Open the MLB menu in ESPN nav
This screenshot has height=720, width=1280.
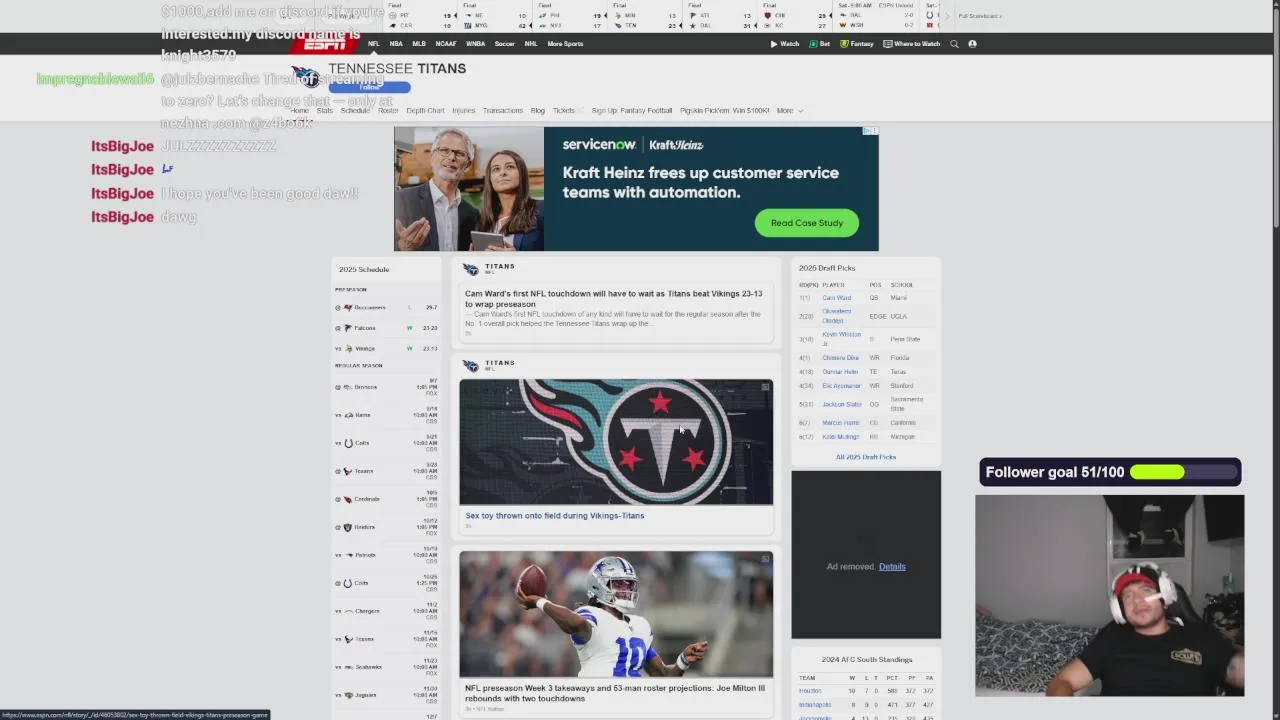419,44
